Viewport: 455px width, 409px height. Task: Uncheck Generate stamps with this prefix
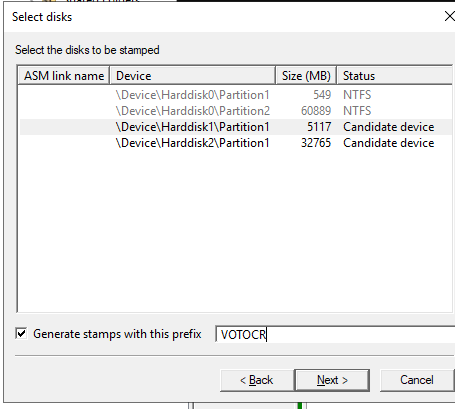point(21,333)
